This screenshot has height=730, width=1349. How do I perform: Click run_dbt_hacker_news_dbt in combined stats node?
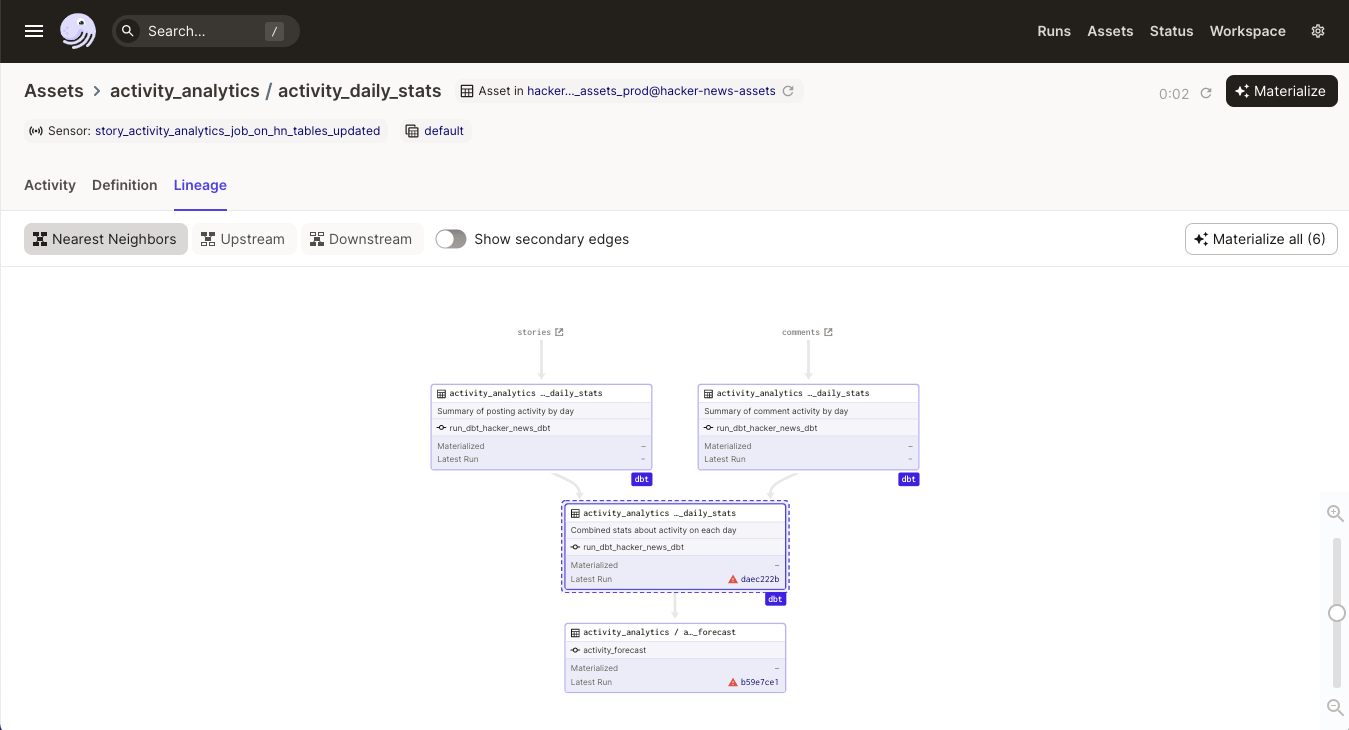click(633, 547)
